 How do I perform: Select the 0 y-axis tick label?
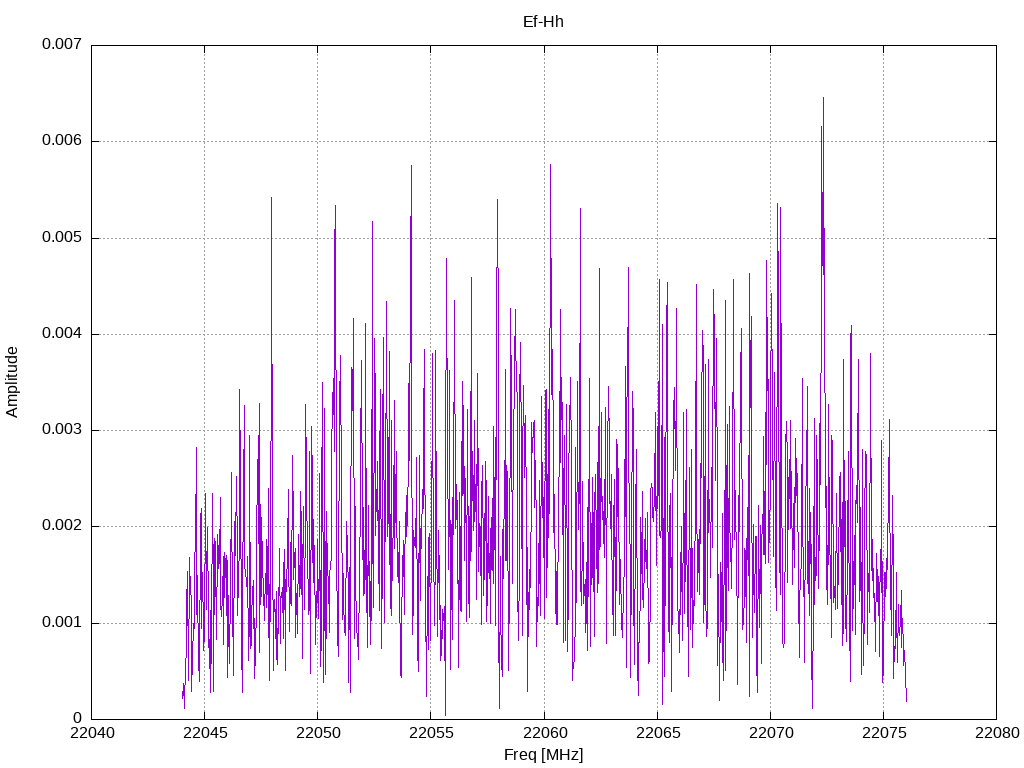tap(77, 719)
